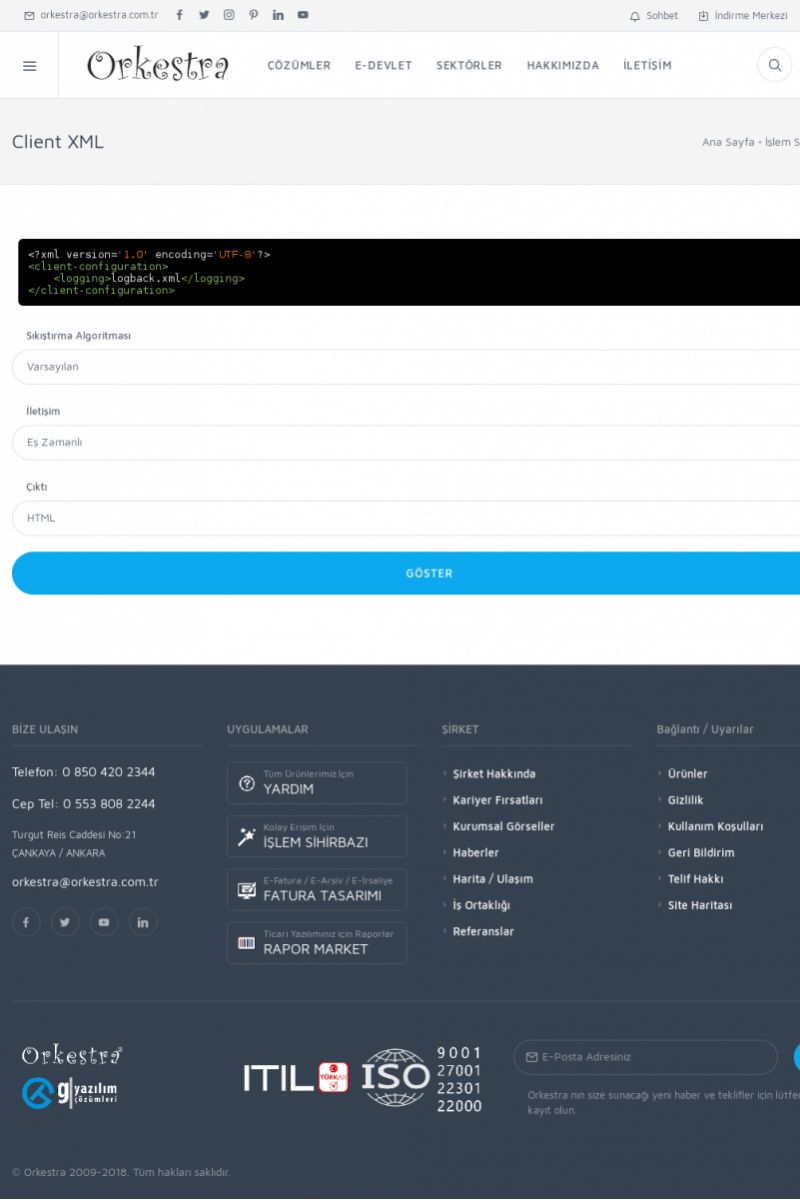Click the E-Posta Adresiniz input field
The height and width of the screenshot is (1200, 800).
point(650,1057)
